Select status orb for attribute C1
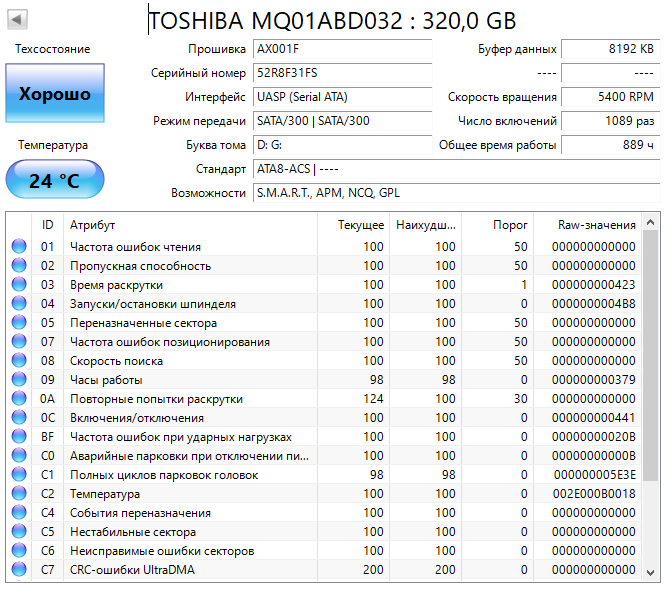This screenshot has width=668, height=591. [19, 475]
